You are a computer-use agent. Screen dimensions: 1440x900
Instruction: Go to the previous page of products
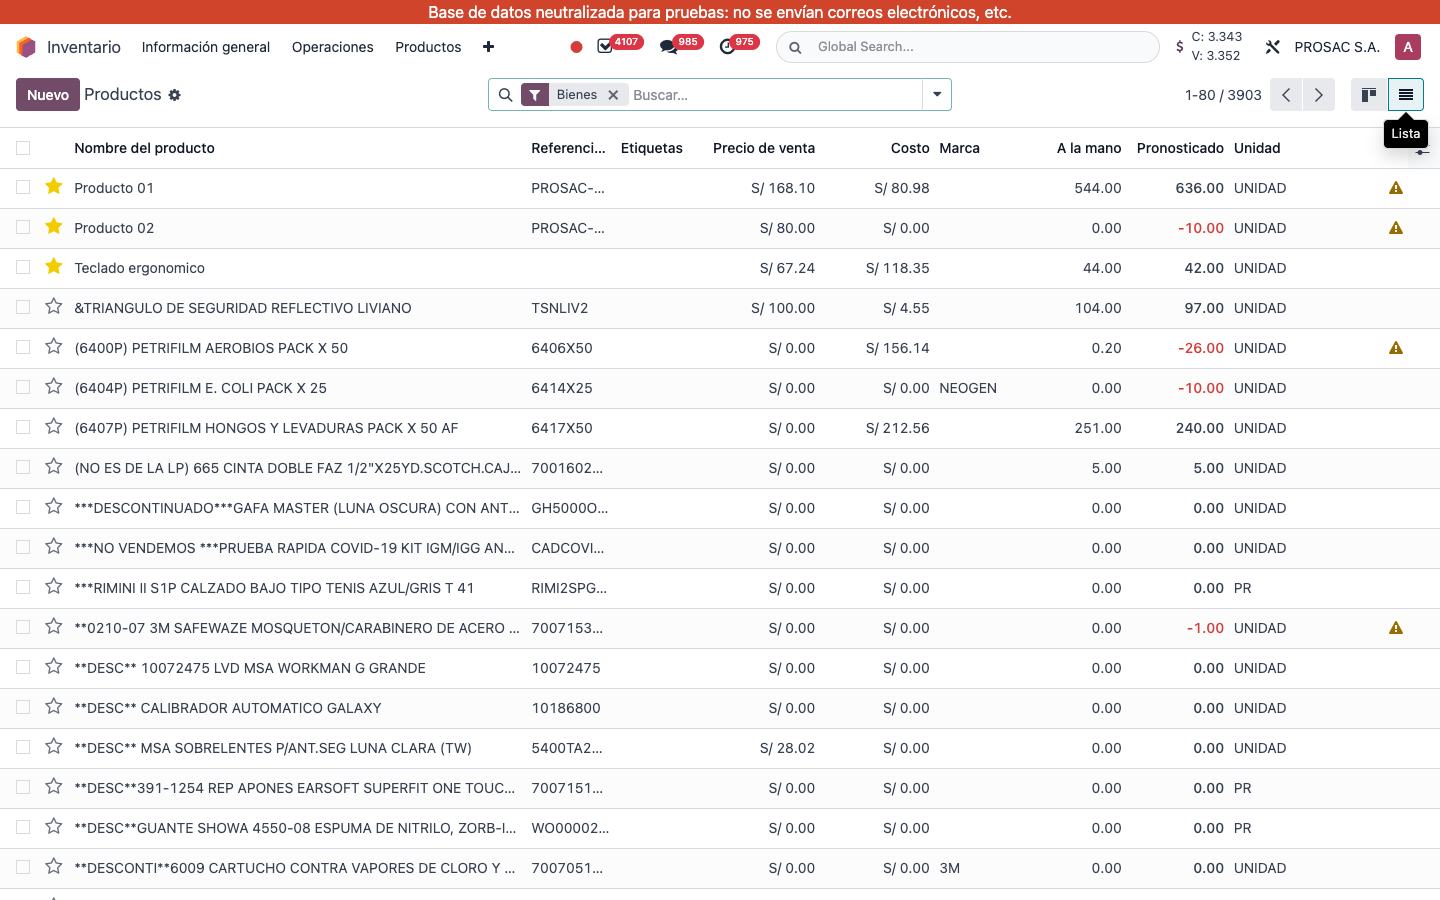[1286, 95]
